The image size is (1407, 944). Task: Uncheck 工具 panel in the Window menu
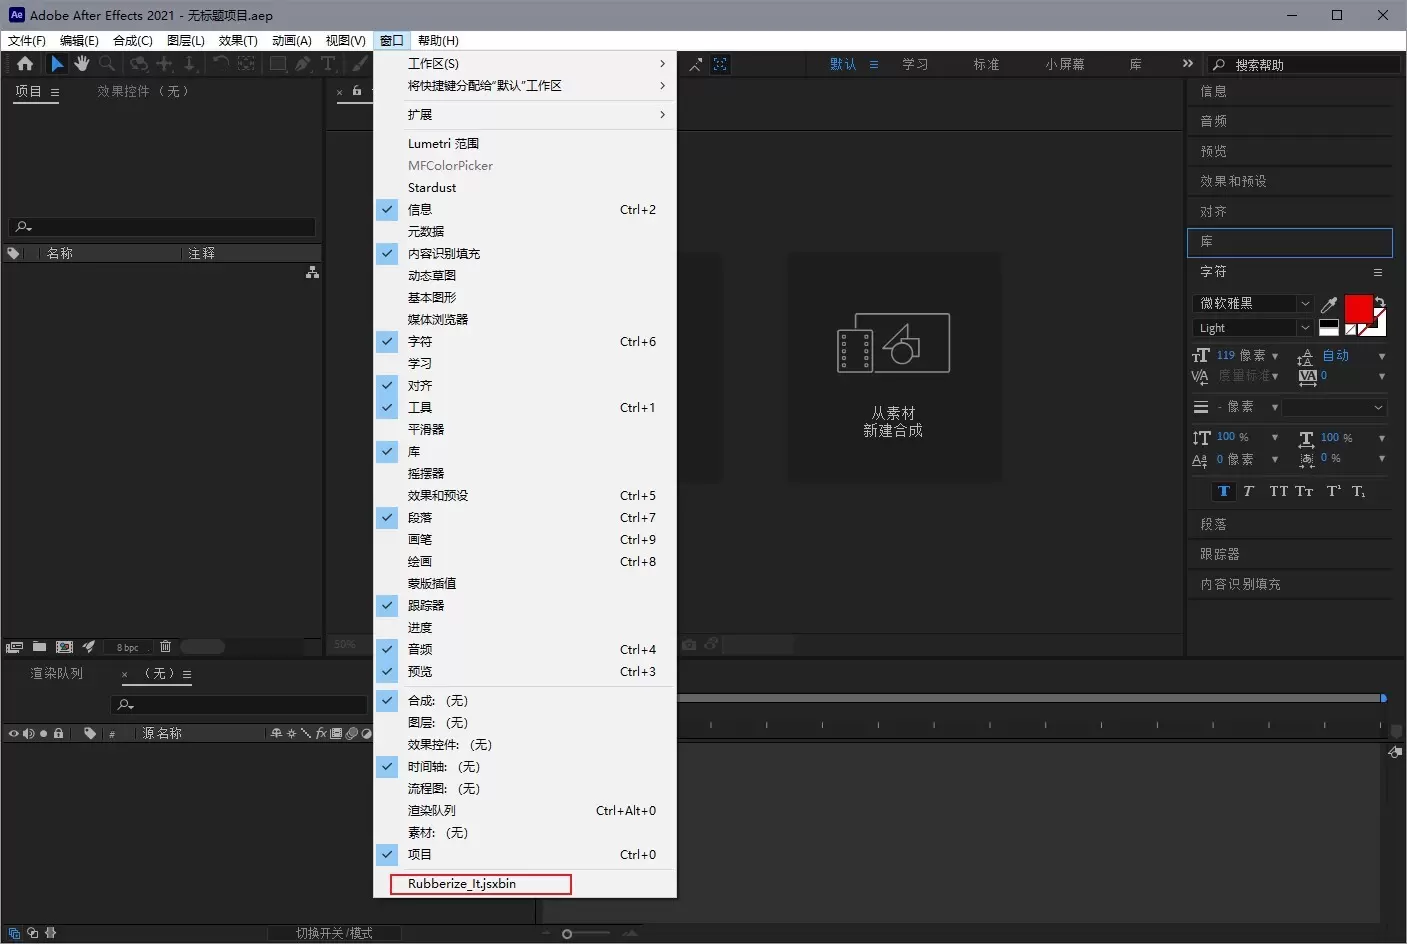pyautogui.click(x=525, y=408)
